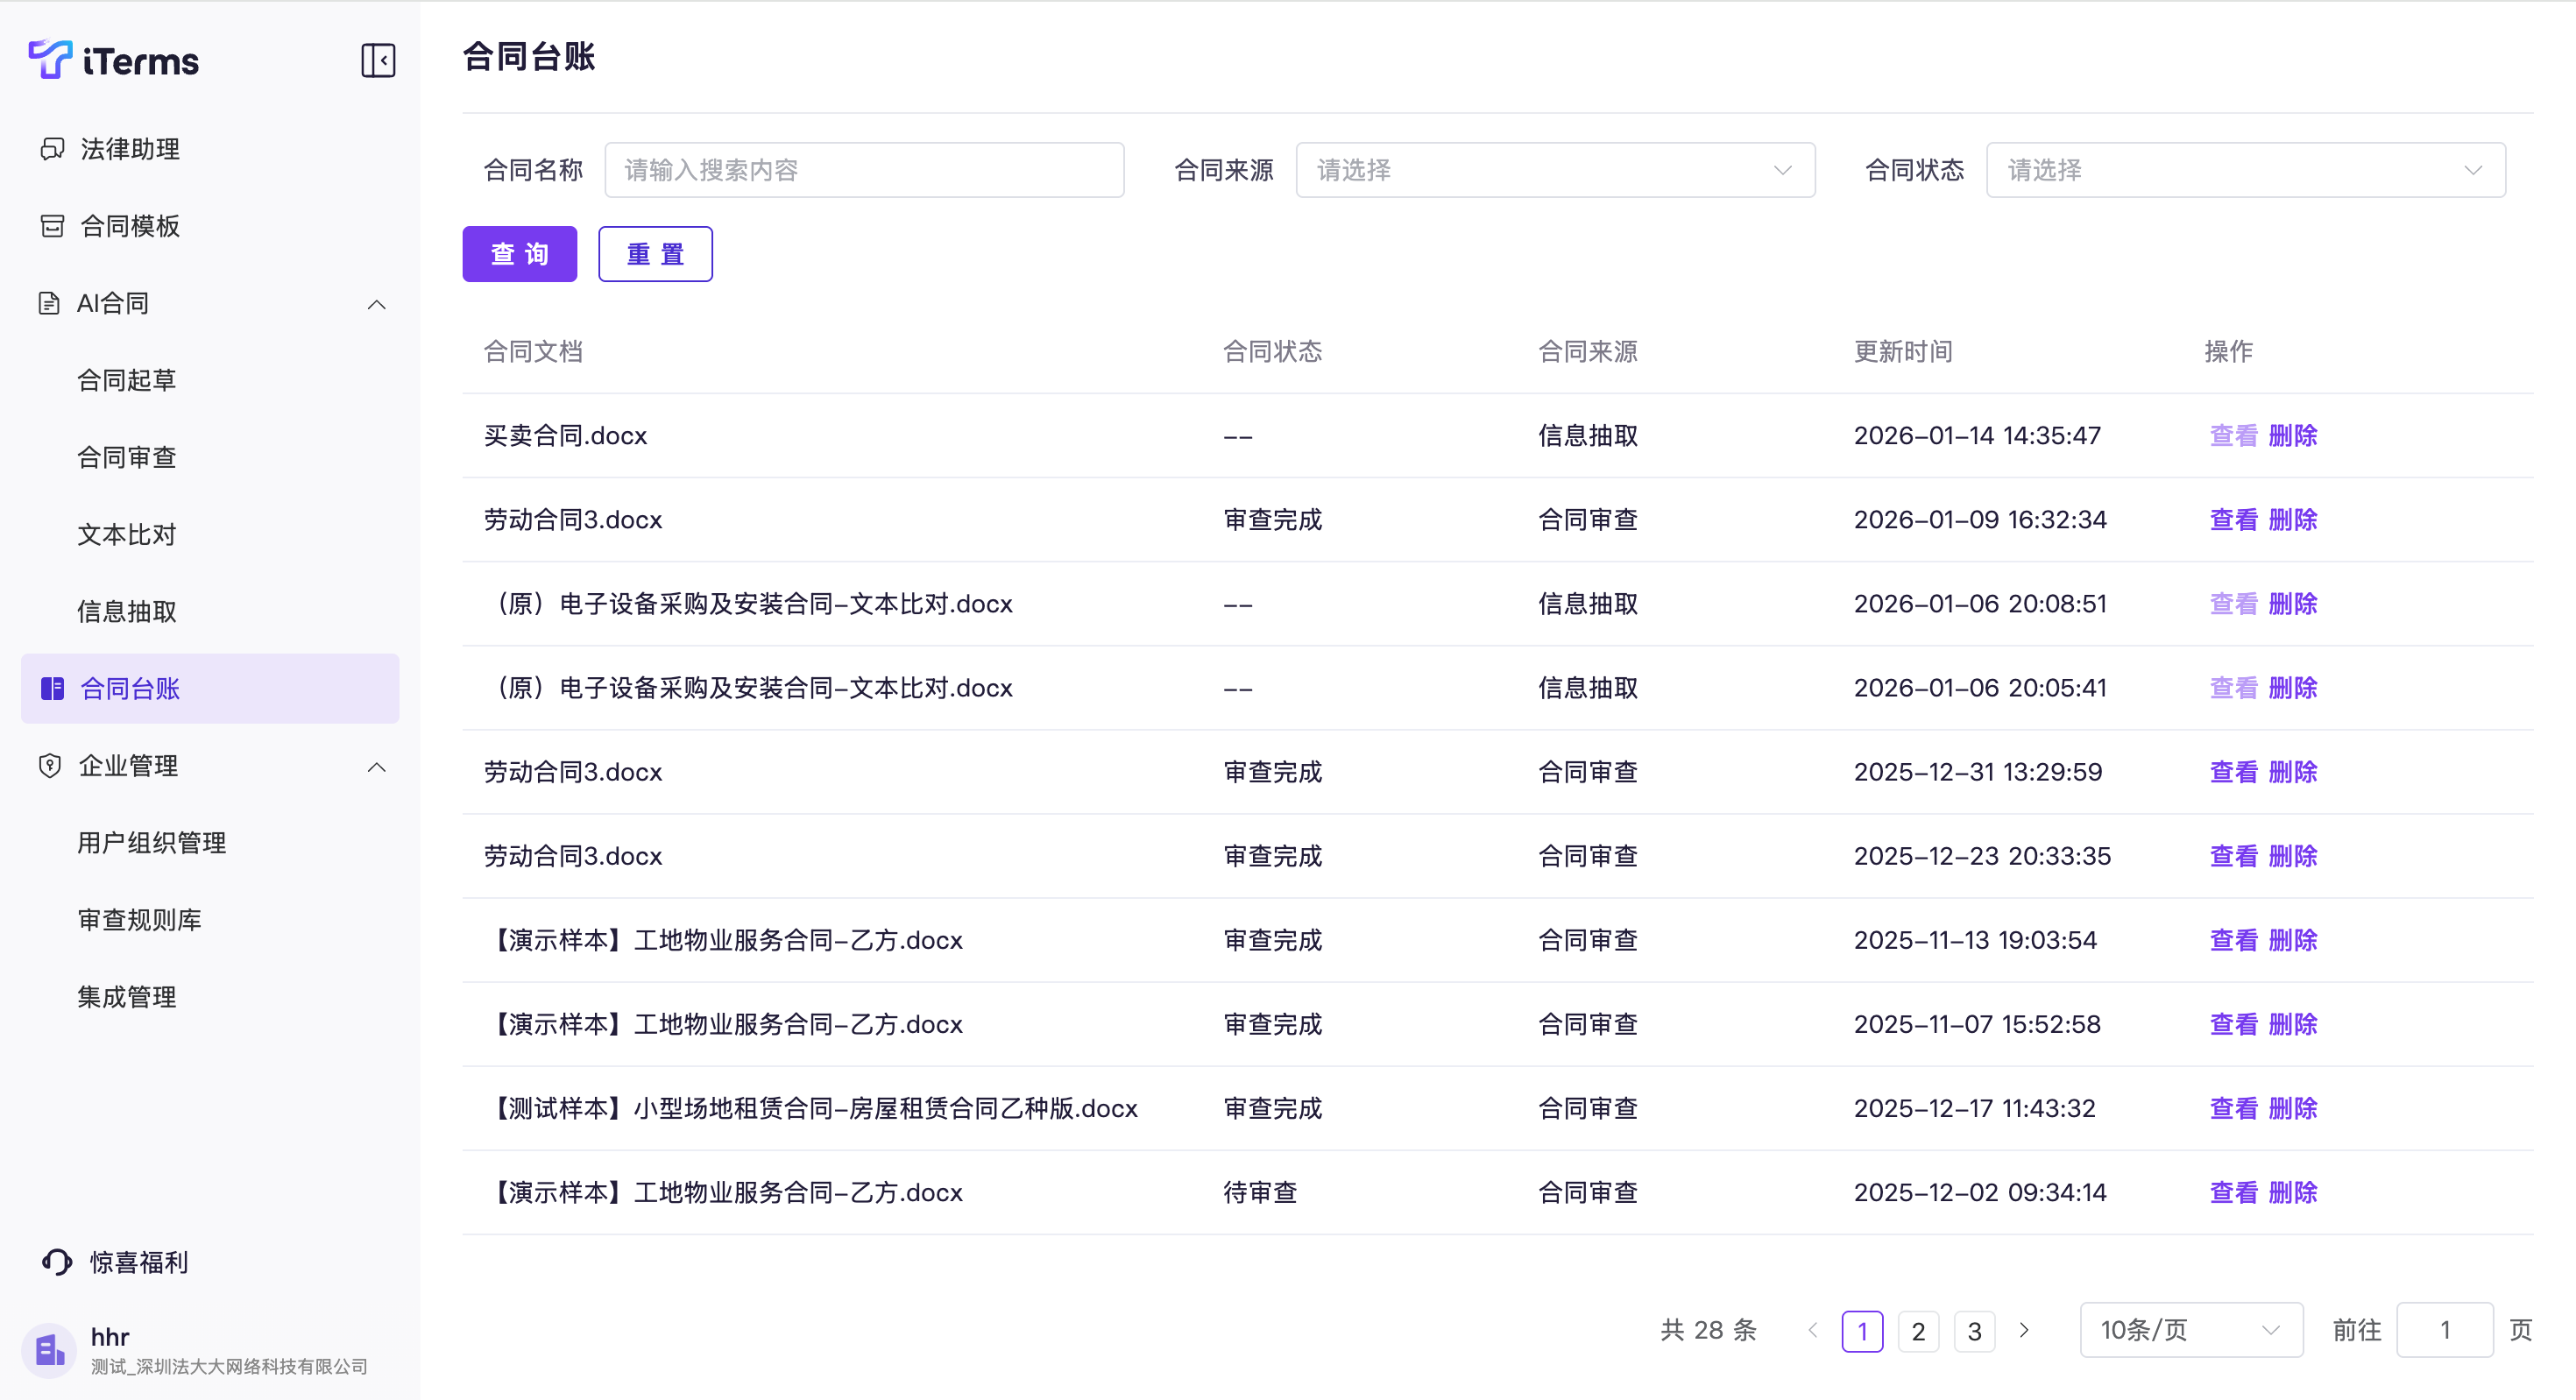Click the 重置 button
The image size is (2576, 1400).
coord(655,254)
